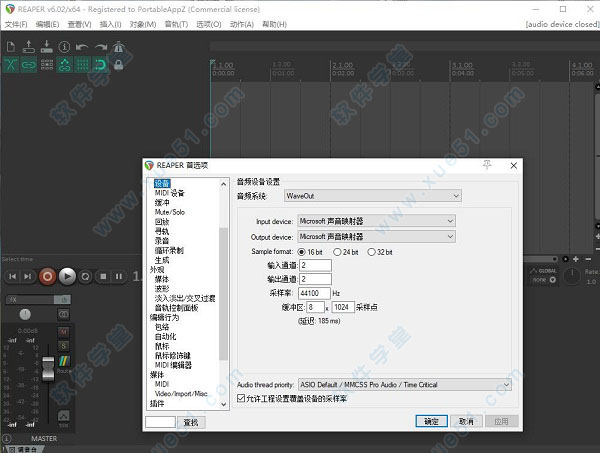Open the Audio thread priority dropdown
This screenshot has width=600, height=453.
[x=404, y=385]
